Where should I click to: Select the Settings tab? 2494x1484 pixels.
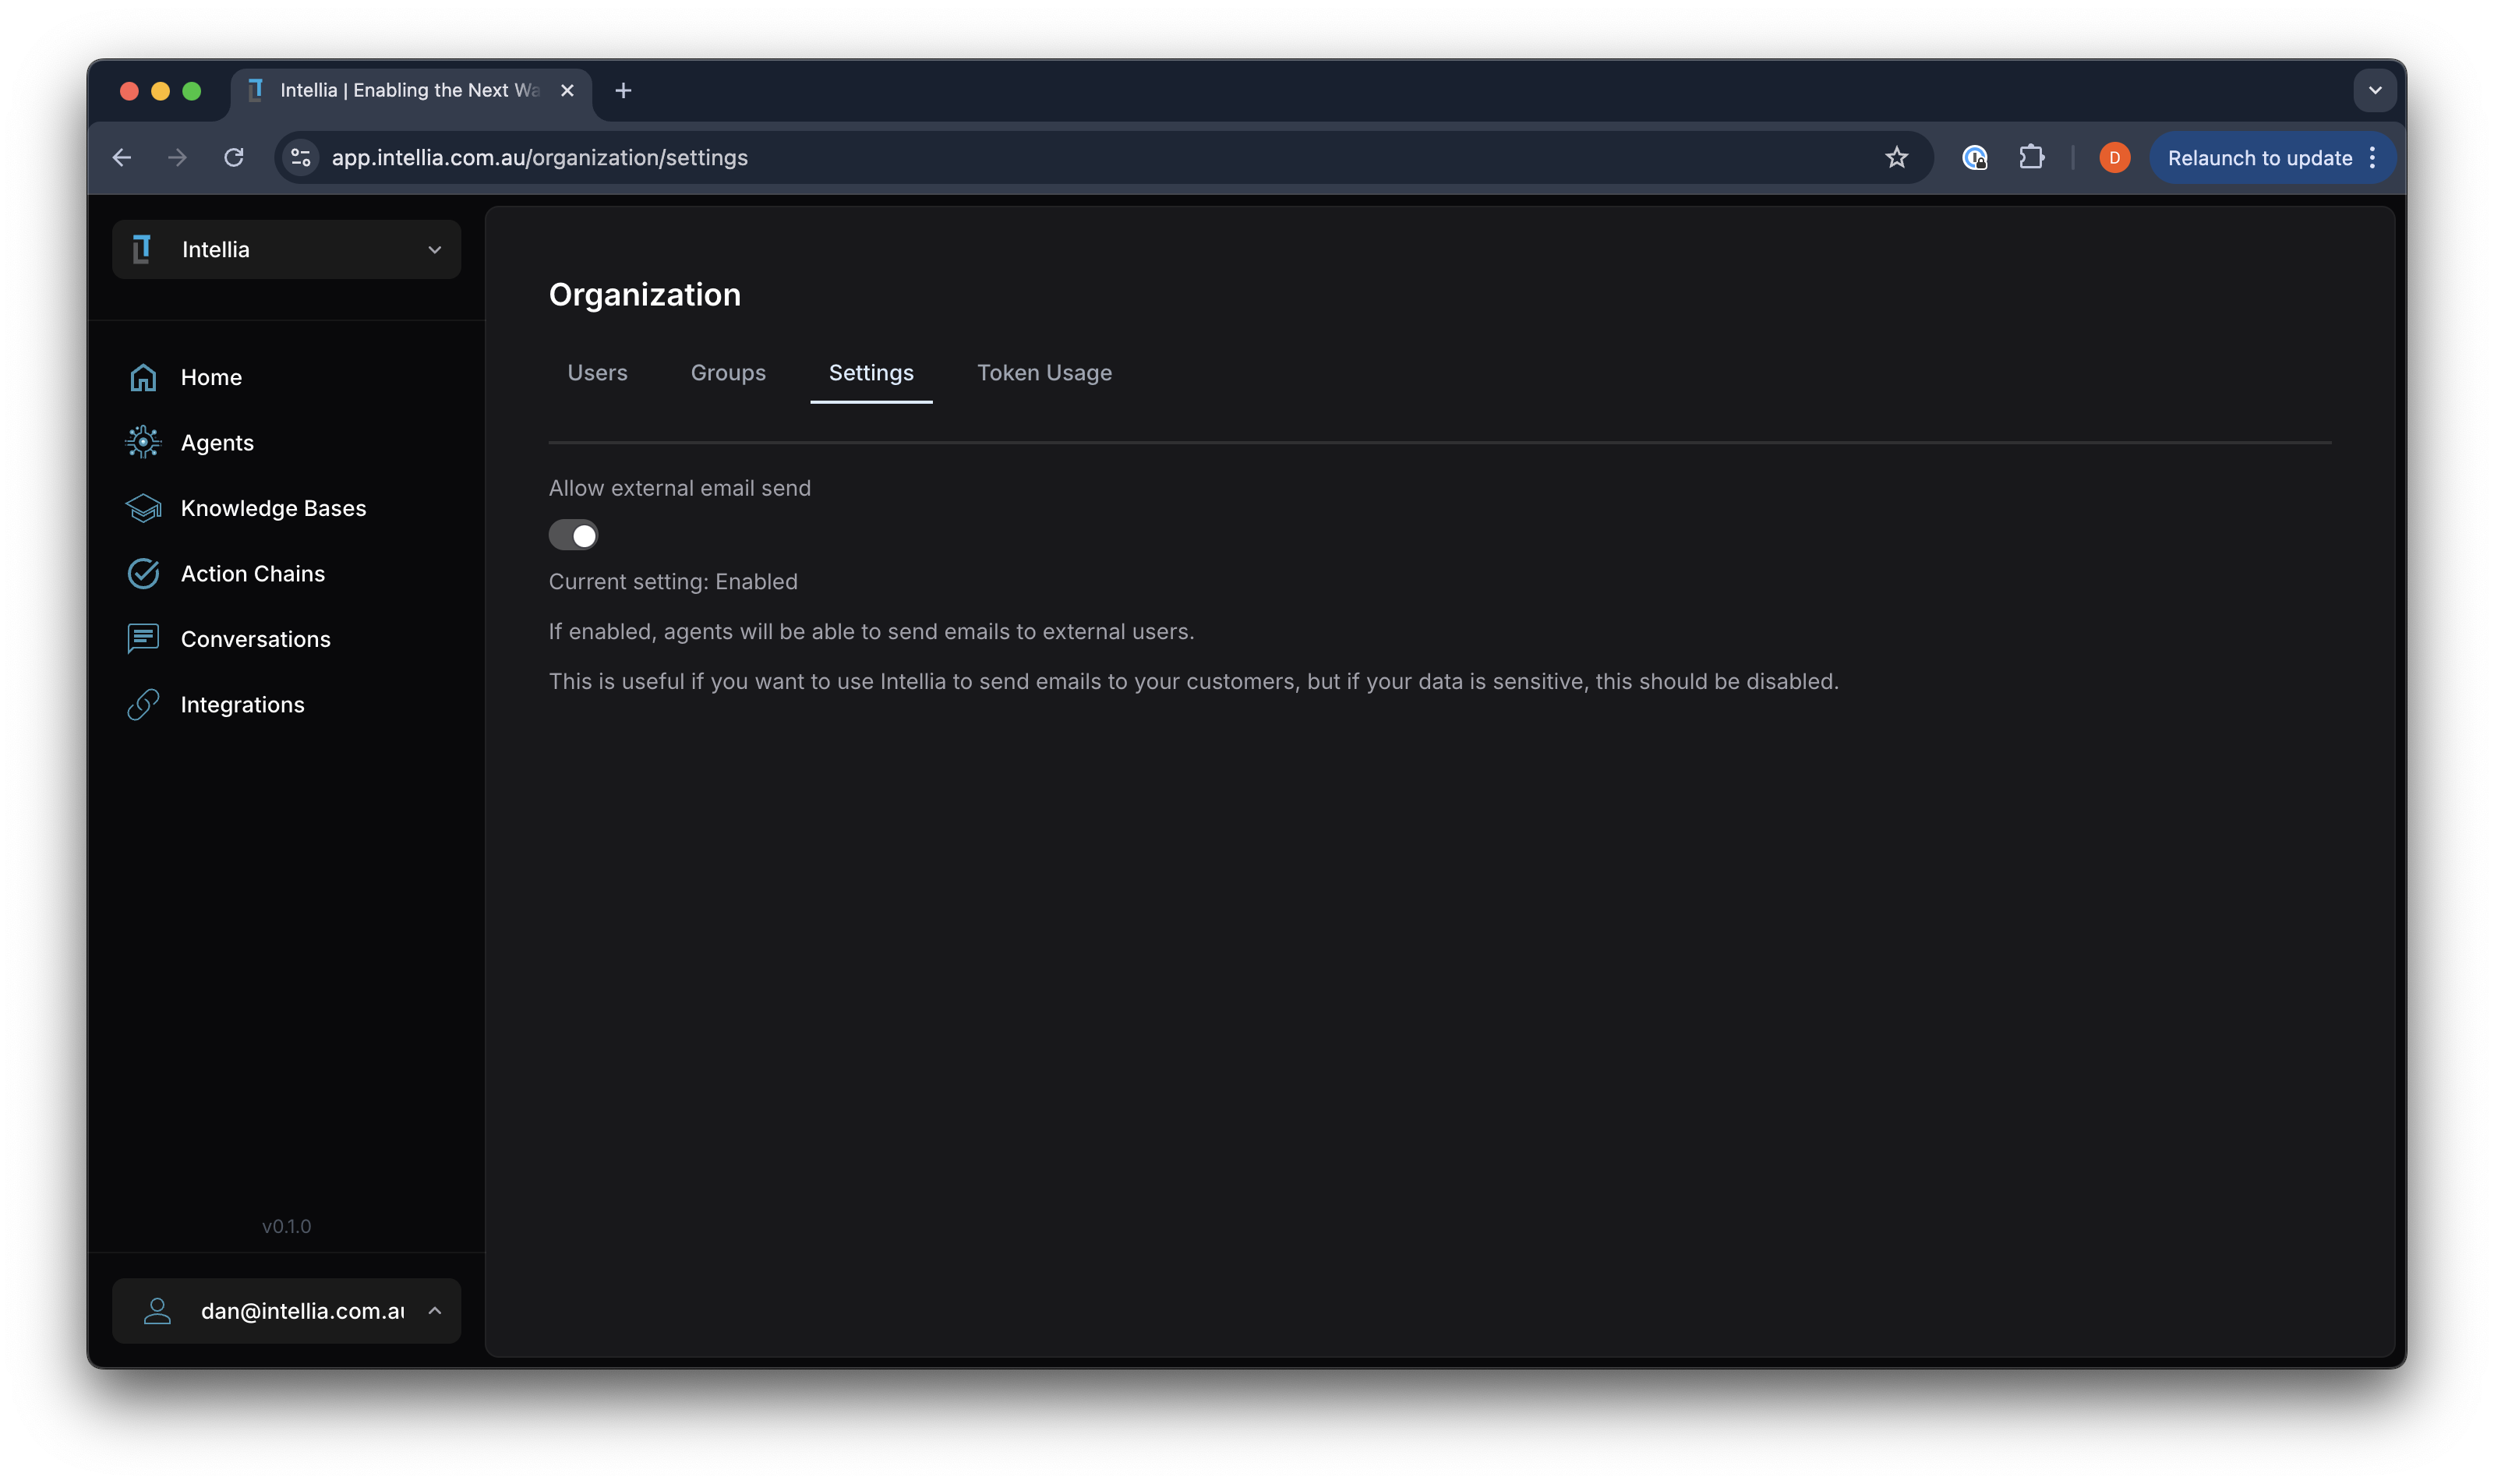point(871,372)
